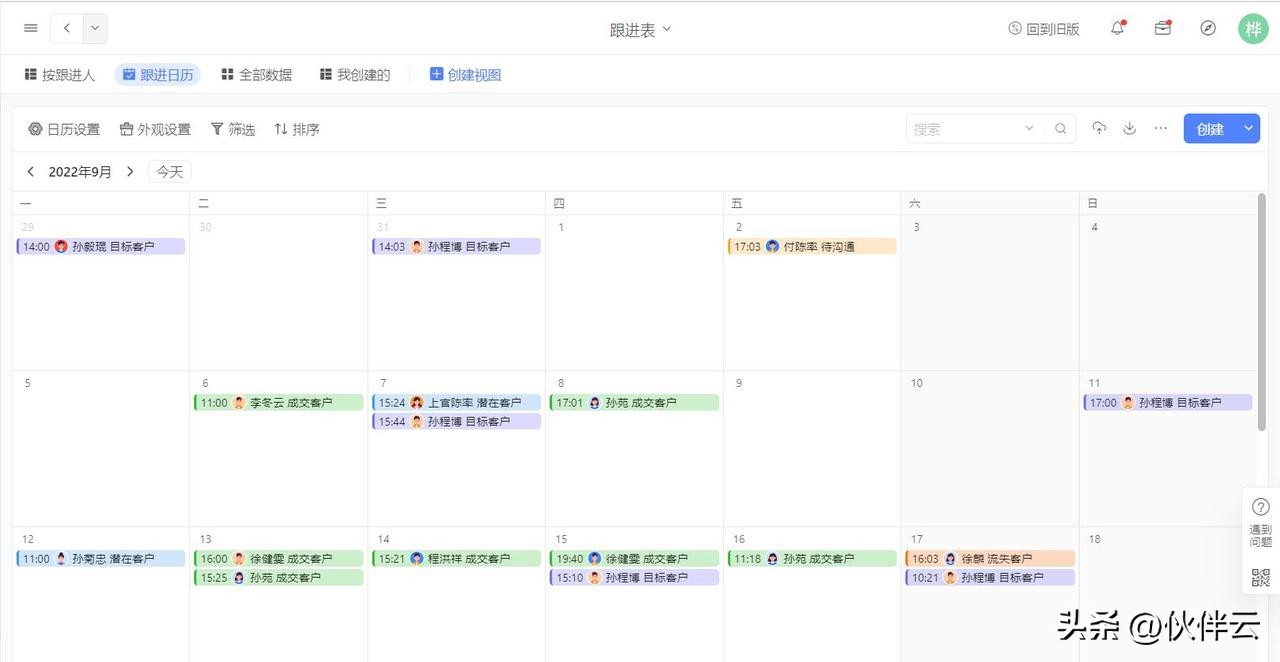1280x662 pixels.
Task: Click the search magnifier icon
Action: pos(1061,128)
